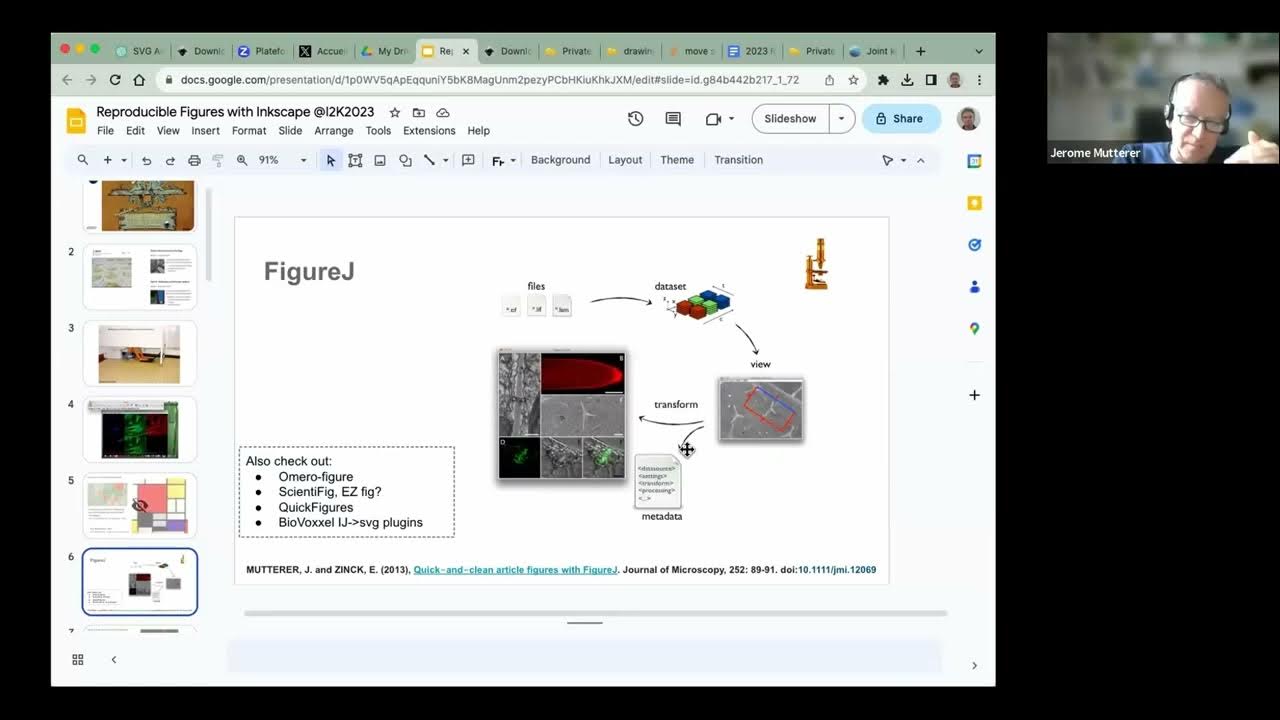The width and height of the screenshot is (1280, 720).
Task: Open the Tools menu
Action: tap(378, 131)
